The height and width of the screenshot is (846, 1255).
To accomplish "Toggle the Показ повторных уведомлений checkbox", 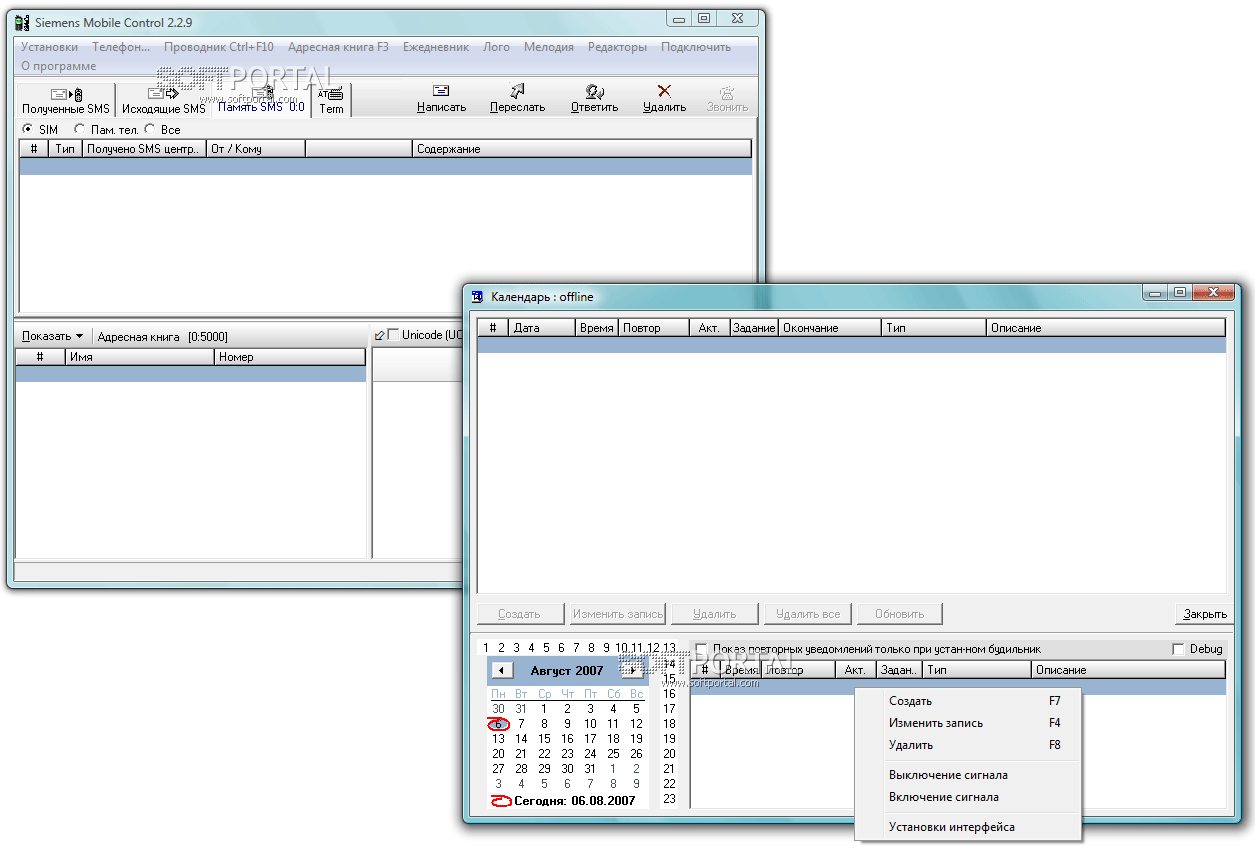I will (701, 649).
